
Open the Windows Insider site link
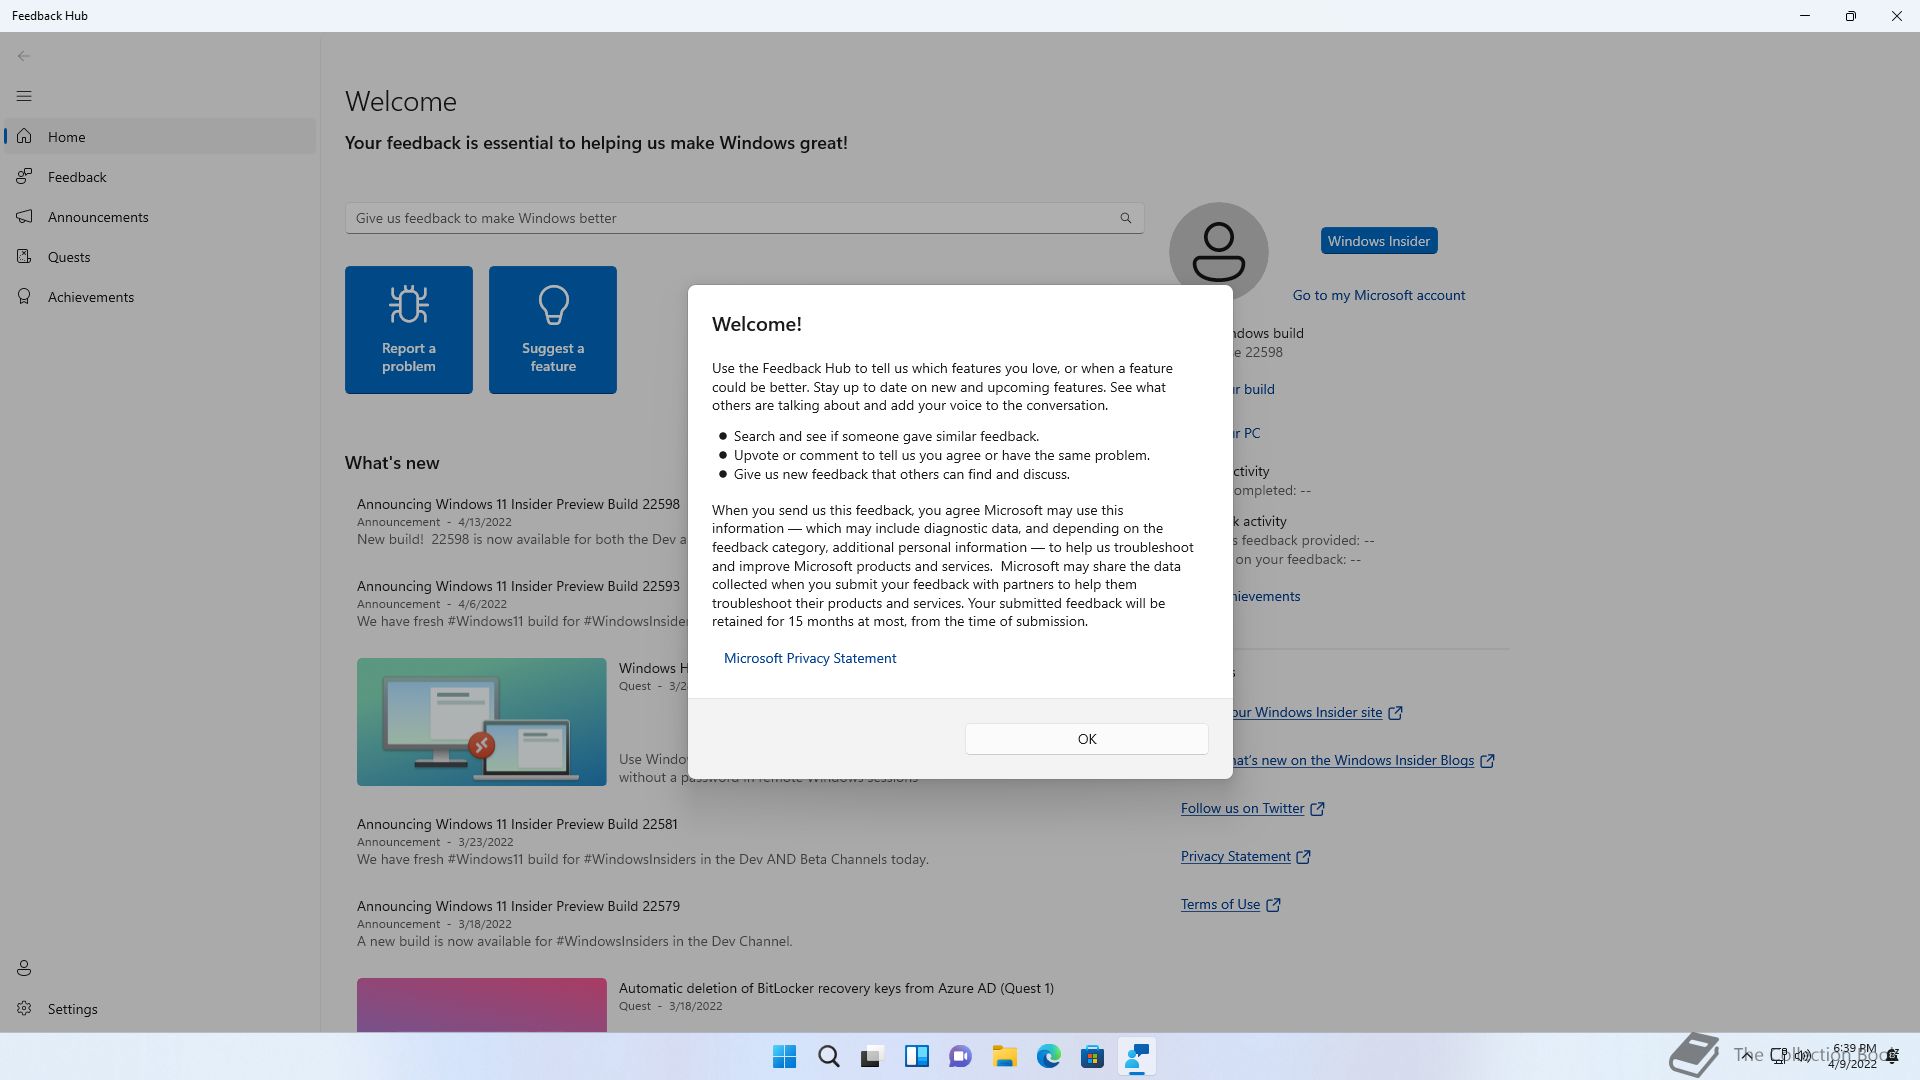click(x=1308, y=712)
